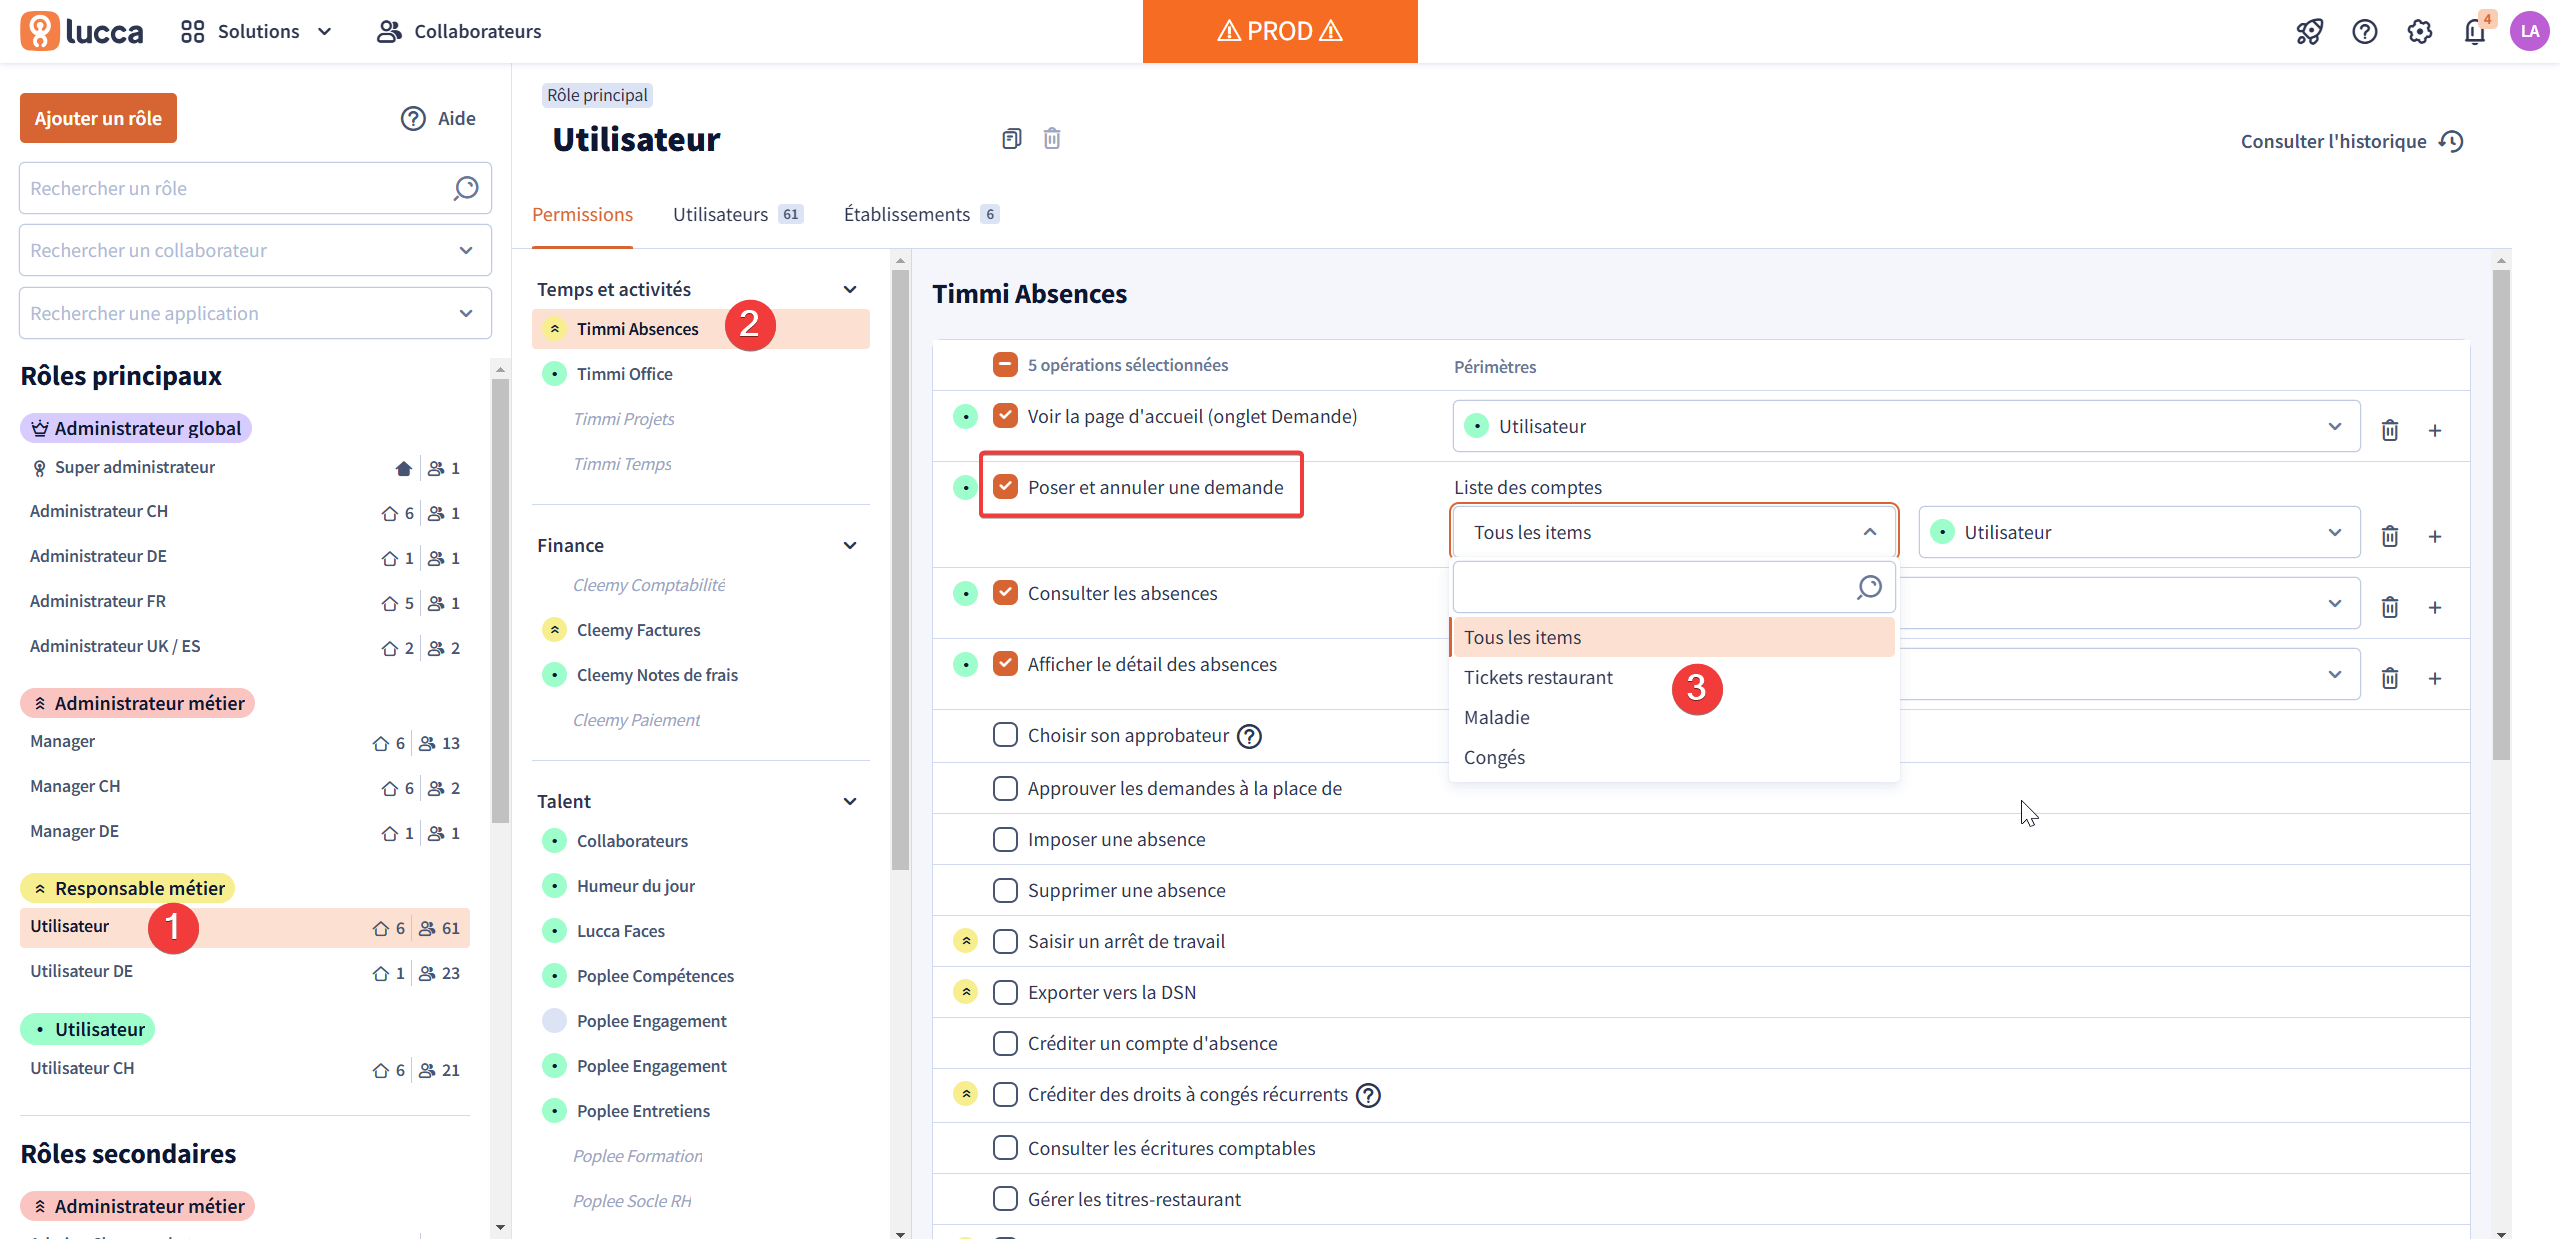
Task: Add perimeter on Voir la page d'accueil row
Action: click(x=2435, y=430)
